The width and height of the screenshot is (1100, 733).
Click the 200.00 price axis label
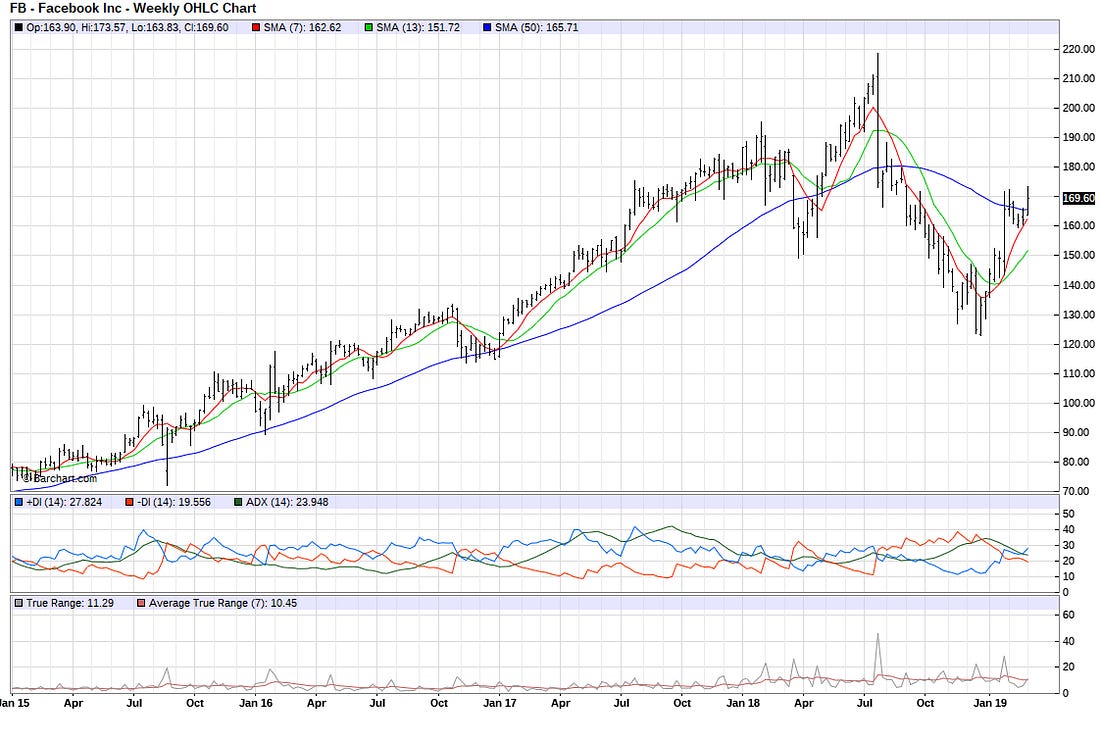click(x=1078, y=108)
